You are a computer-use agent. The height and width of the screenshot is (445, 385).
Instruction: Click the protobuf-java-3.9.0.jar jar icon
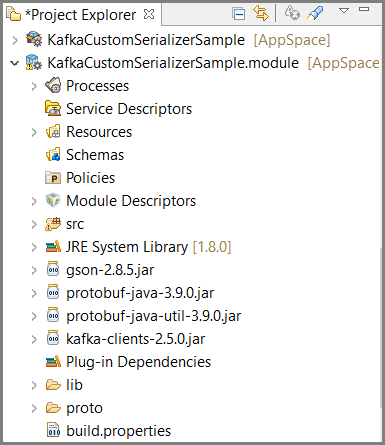point(53,292)
